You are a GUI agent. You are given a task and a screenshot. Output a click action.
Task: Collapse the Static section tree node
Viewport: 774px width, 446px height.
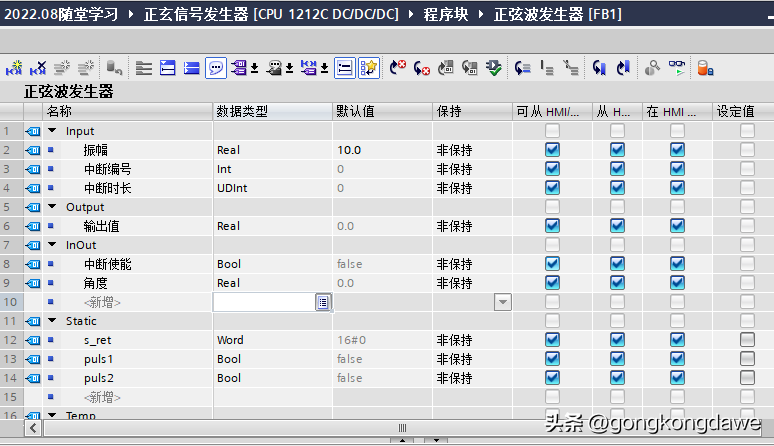[x=52, y=321]
